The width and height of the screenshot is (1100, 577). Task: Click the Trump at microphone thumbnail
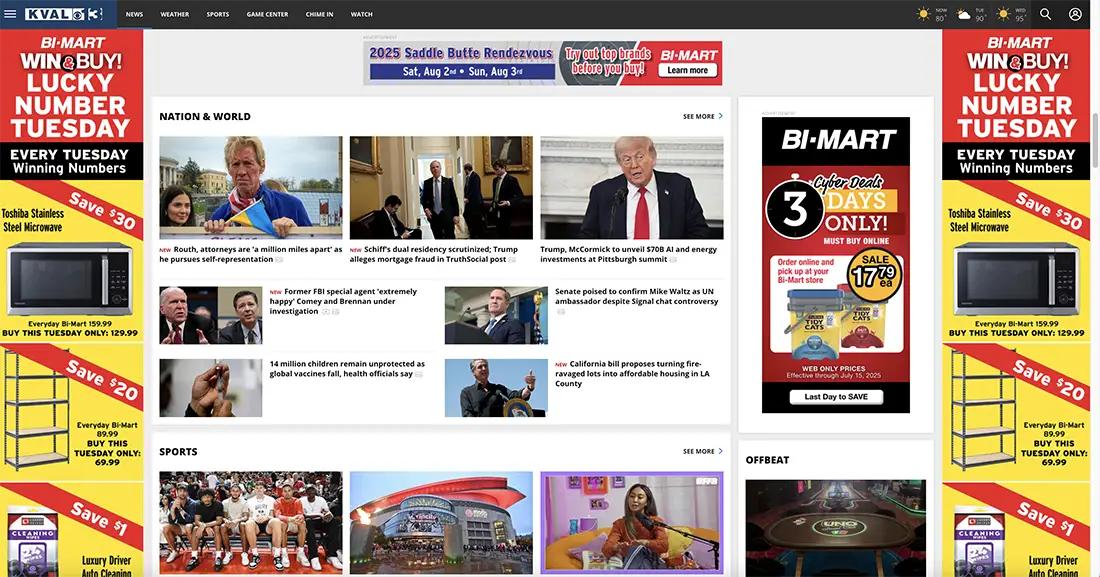[x=631, y=188]
